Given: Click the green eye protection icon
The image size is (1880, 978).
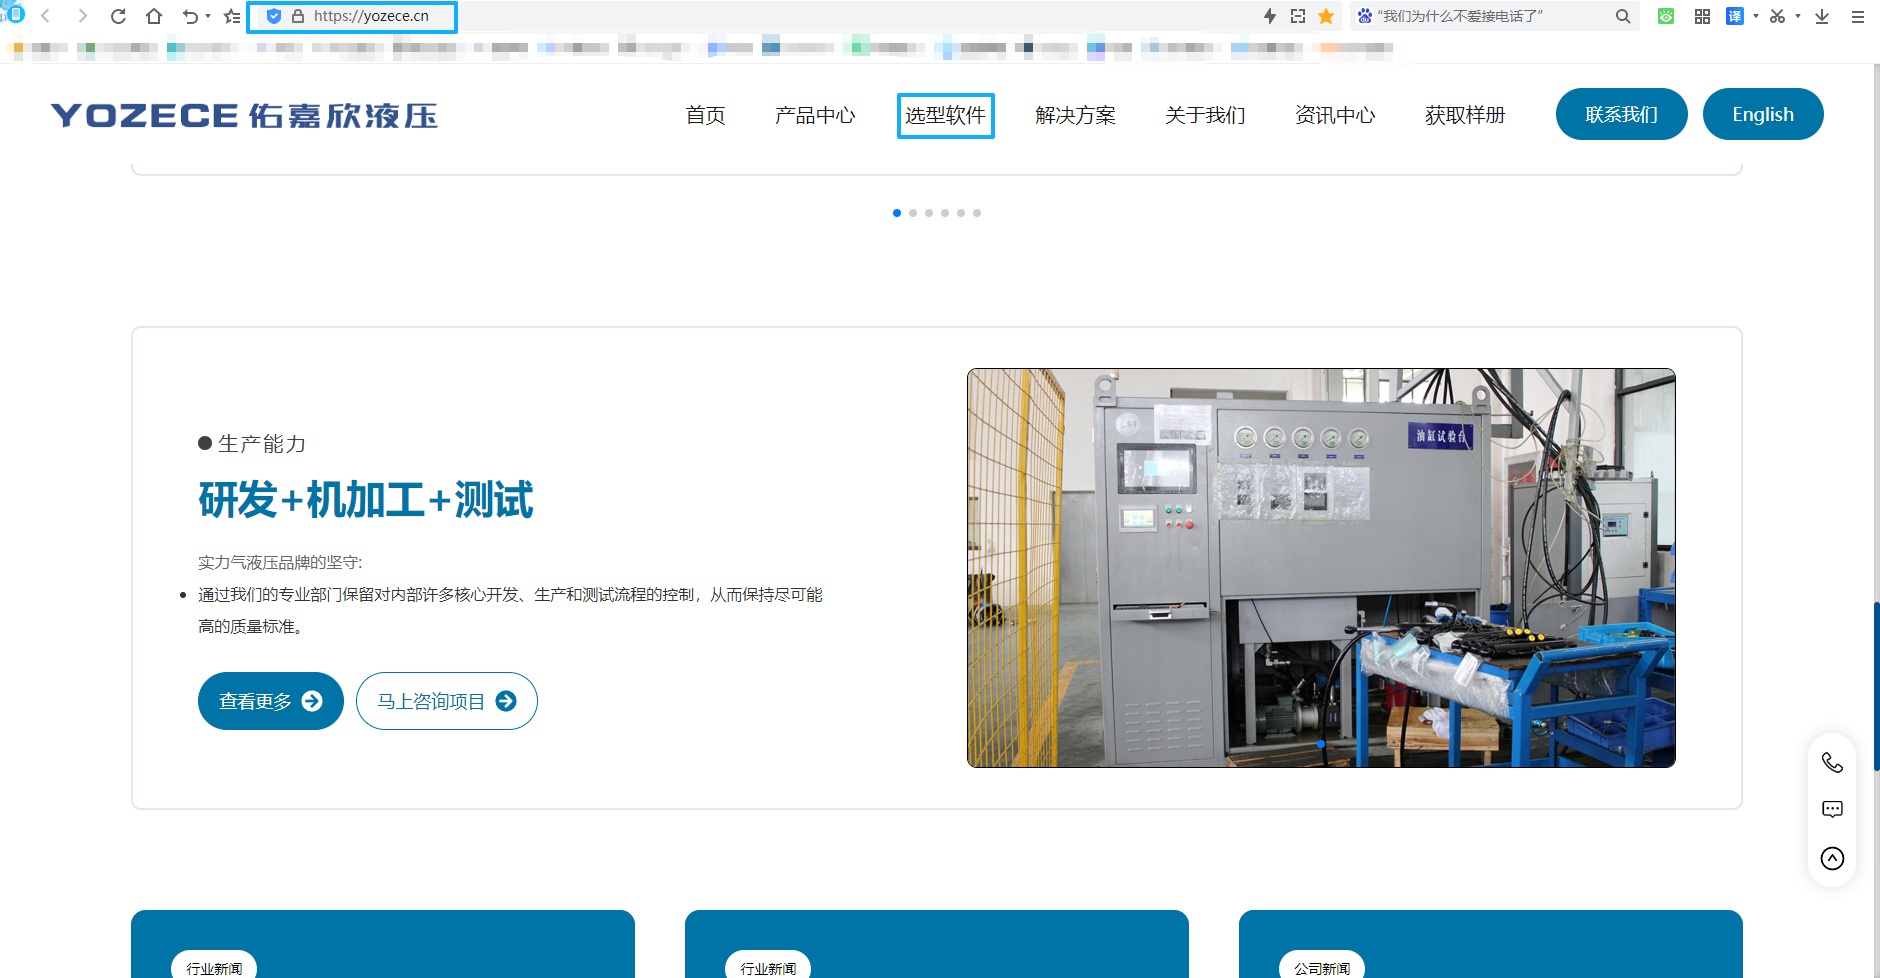Looking at the screenshot, I should tap(1666, 16).
